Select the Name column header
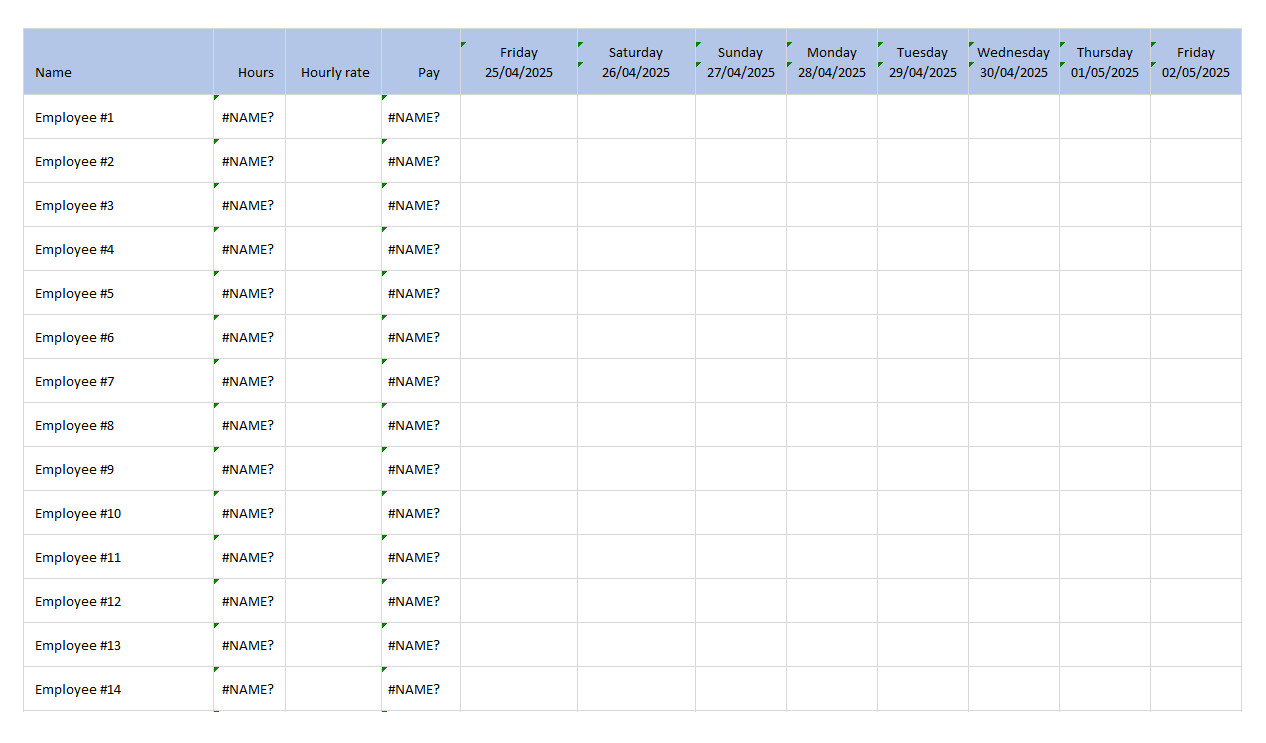The height and width of the screenshot is (743, 1266). [118, 62]
